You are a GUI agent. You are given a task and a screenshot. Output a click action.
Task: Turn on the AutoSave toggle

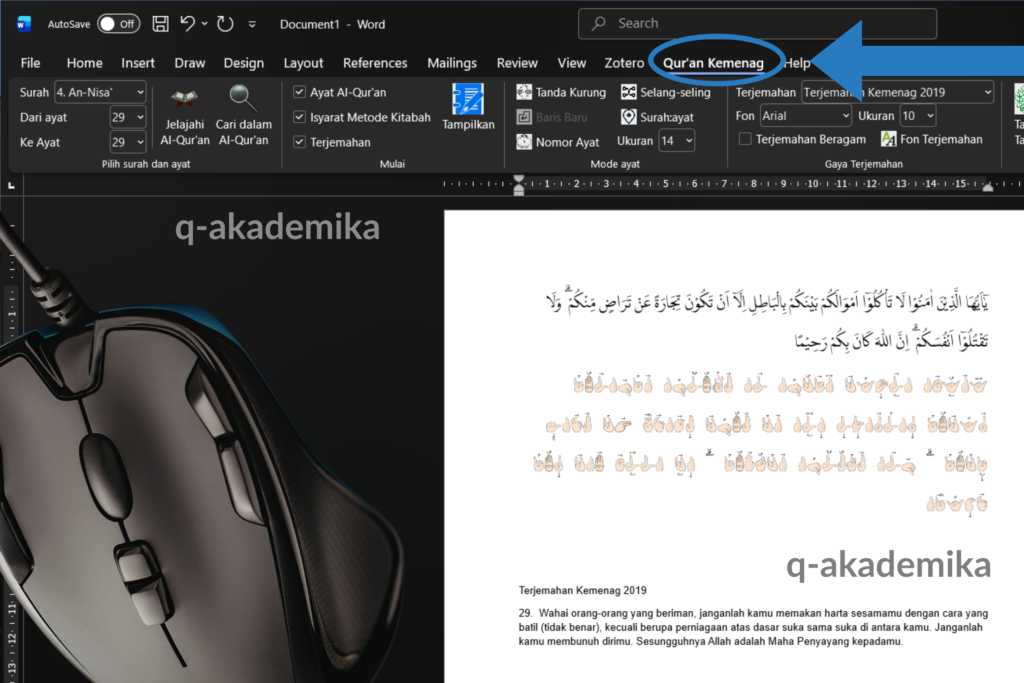119,23
